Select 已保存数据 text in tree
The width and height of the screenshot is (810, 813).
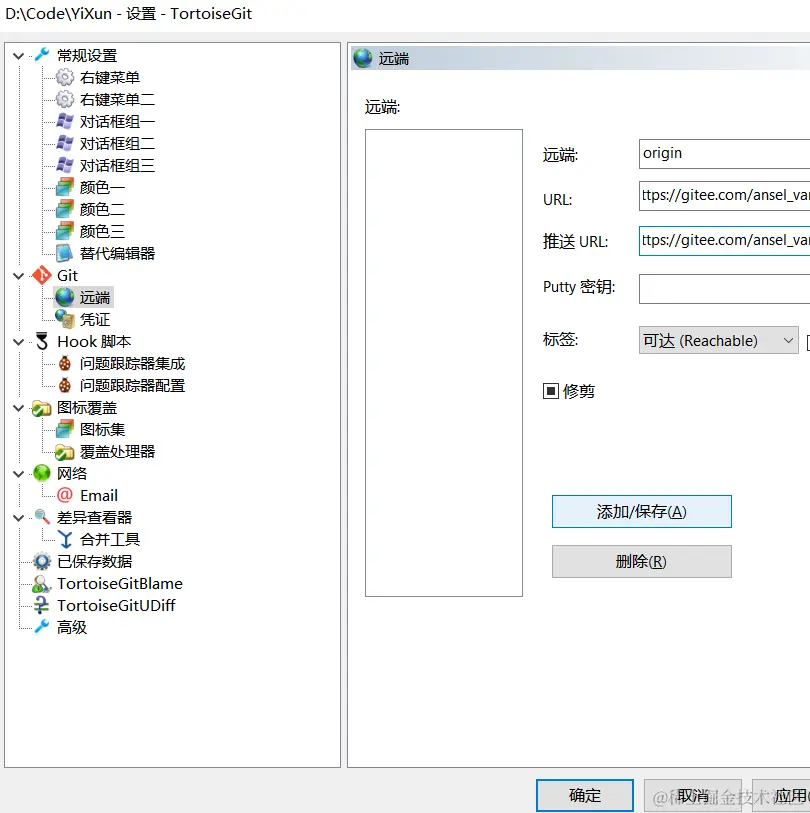click(94, 562)
